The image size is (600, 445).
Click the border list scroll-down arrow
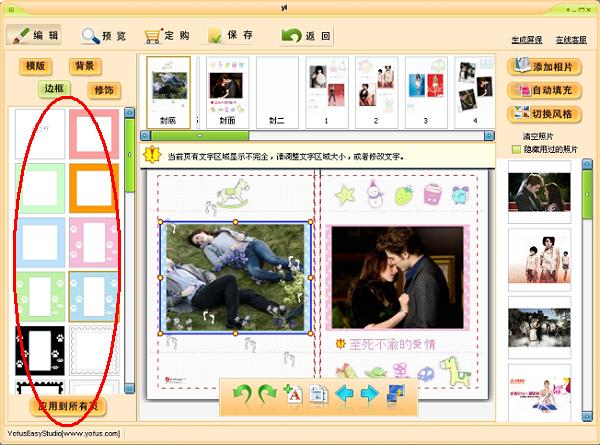130,388
